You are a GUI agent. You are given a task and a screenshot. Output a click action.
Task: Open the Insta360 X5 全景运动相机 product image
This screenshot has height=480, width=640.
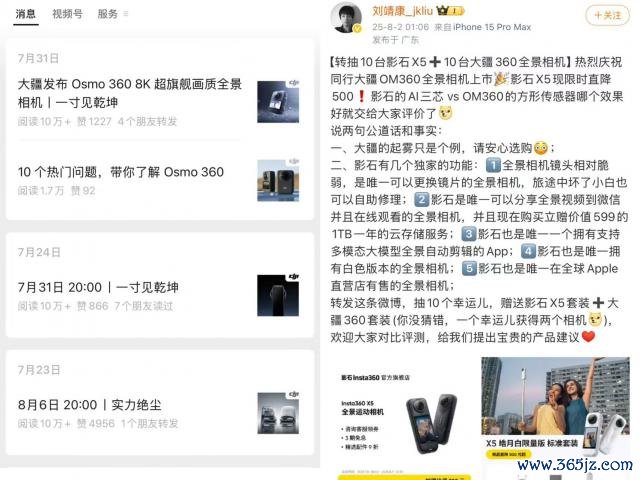404,418
